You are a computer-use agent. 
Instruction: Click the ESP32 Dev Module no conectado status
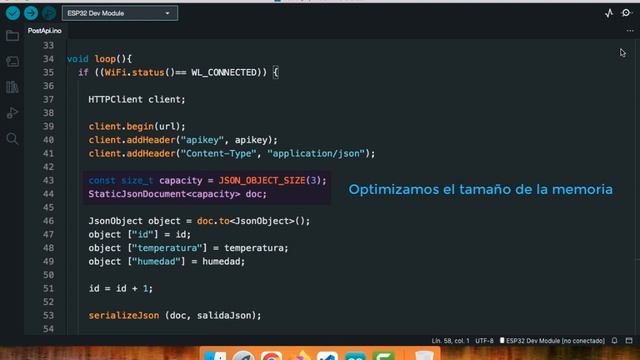pos(552,340)
